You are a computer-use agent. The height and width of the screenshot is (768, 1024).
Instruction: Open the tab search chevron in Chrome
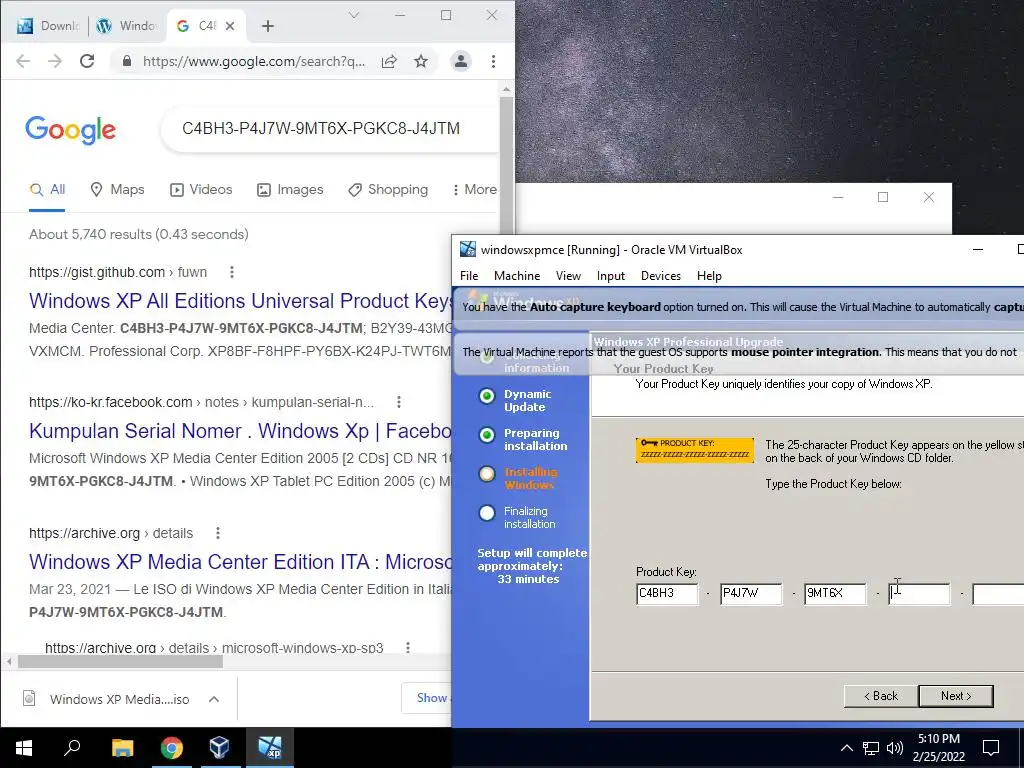tap(353, 15)
